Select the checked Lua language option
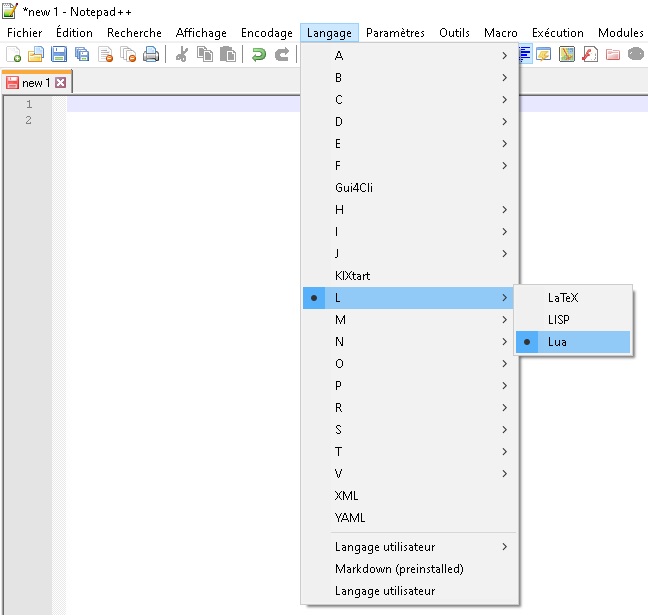 point(573,342)
